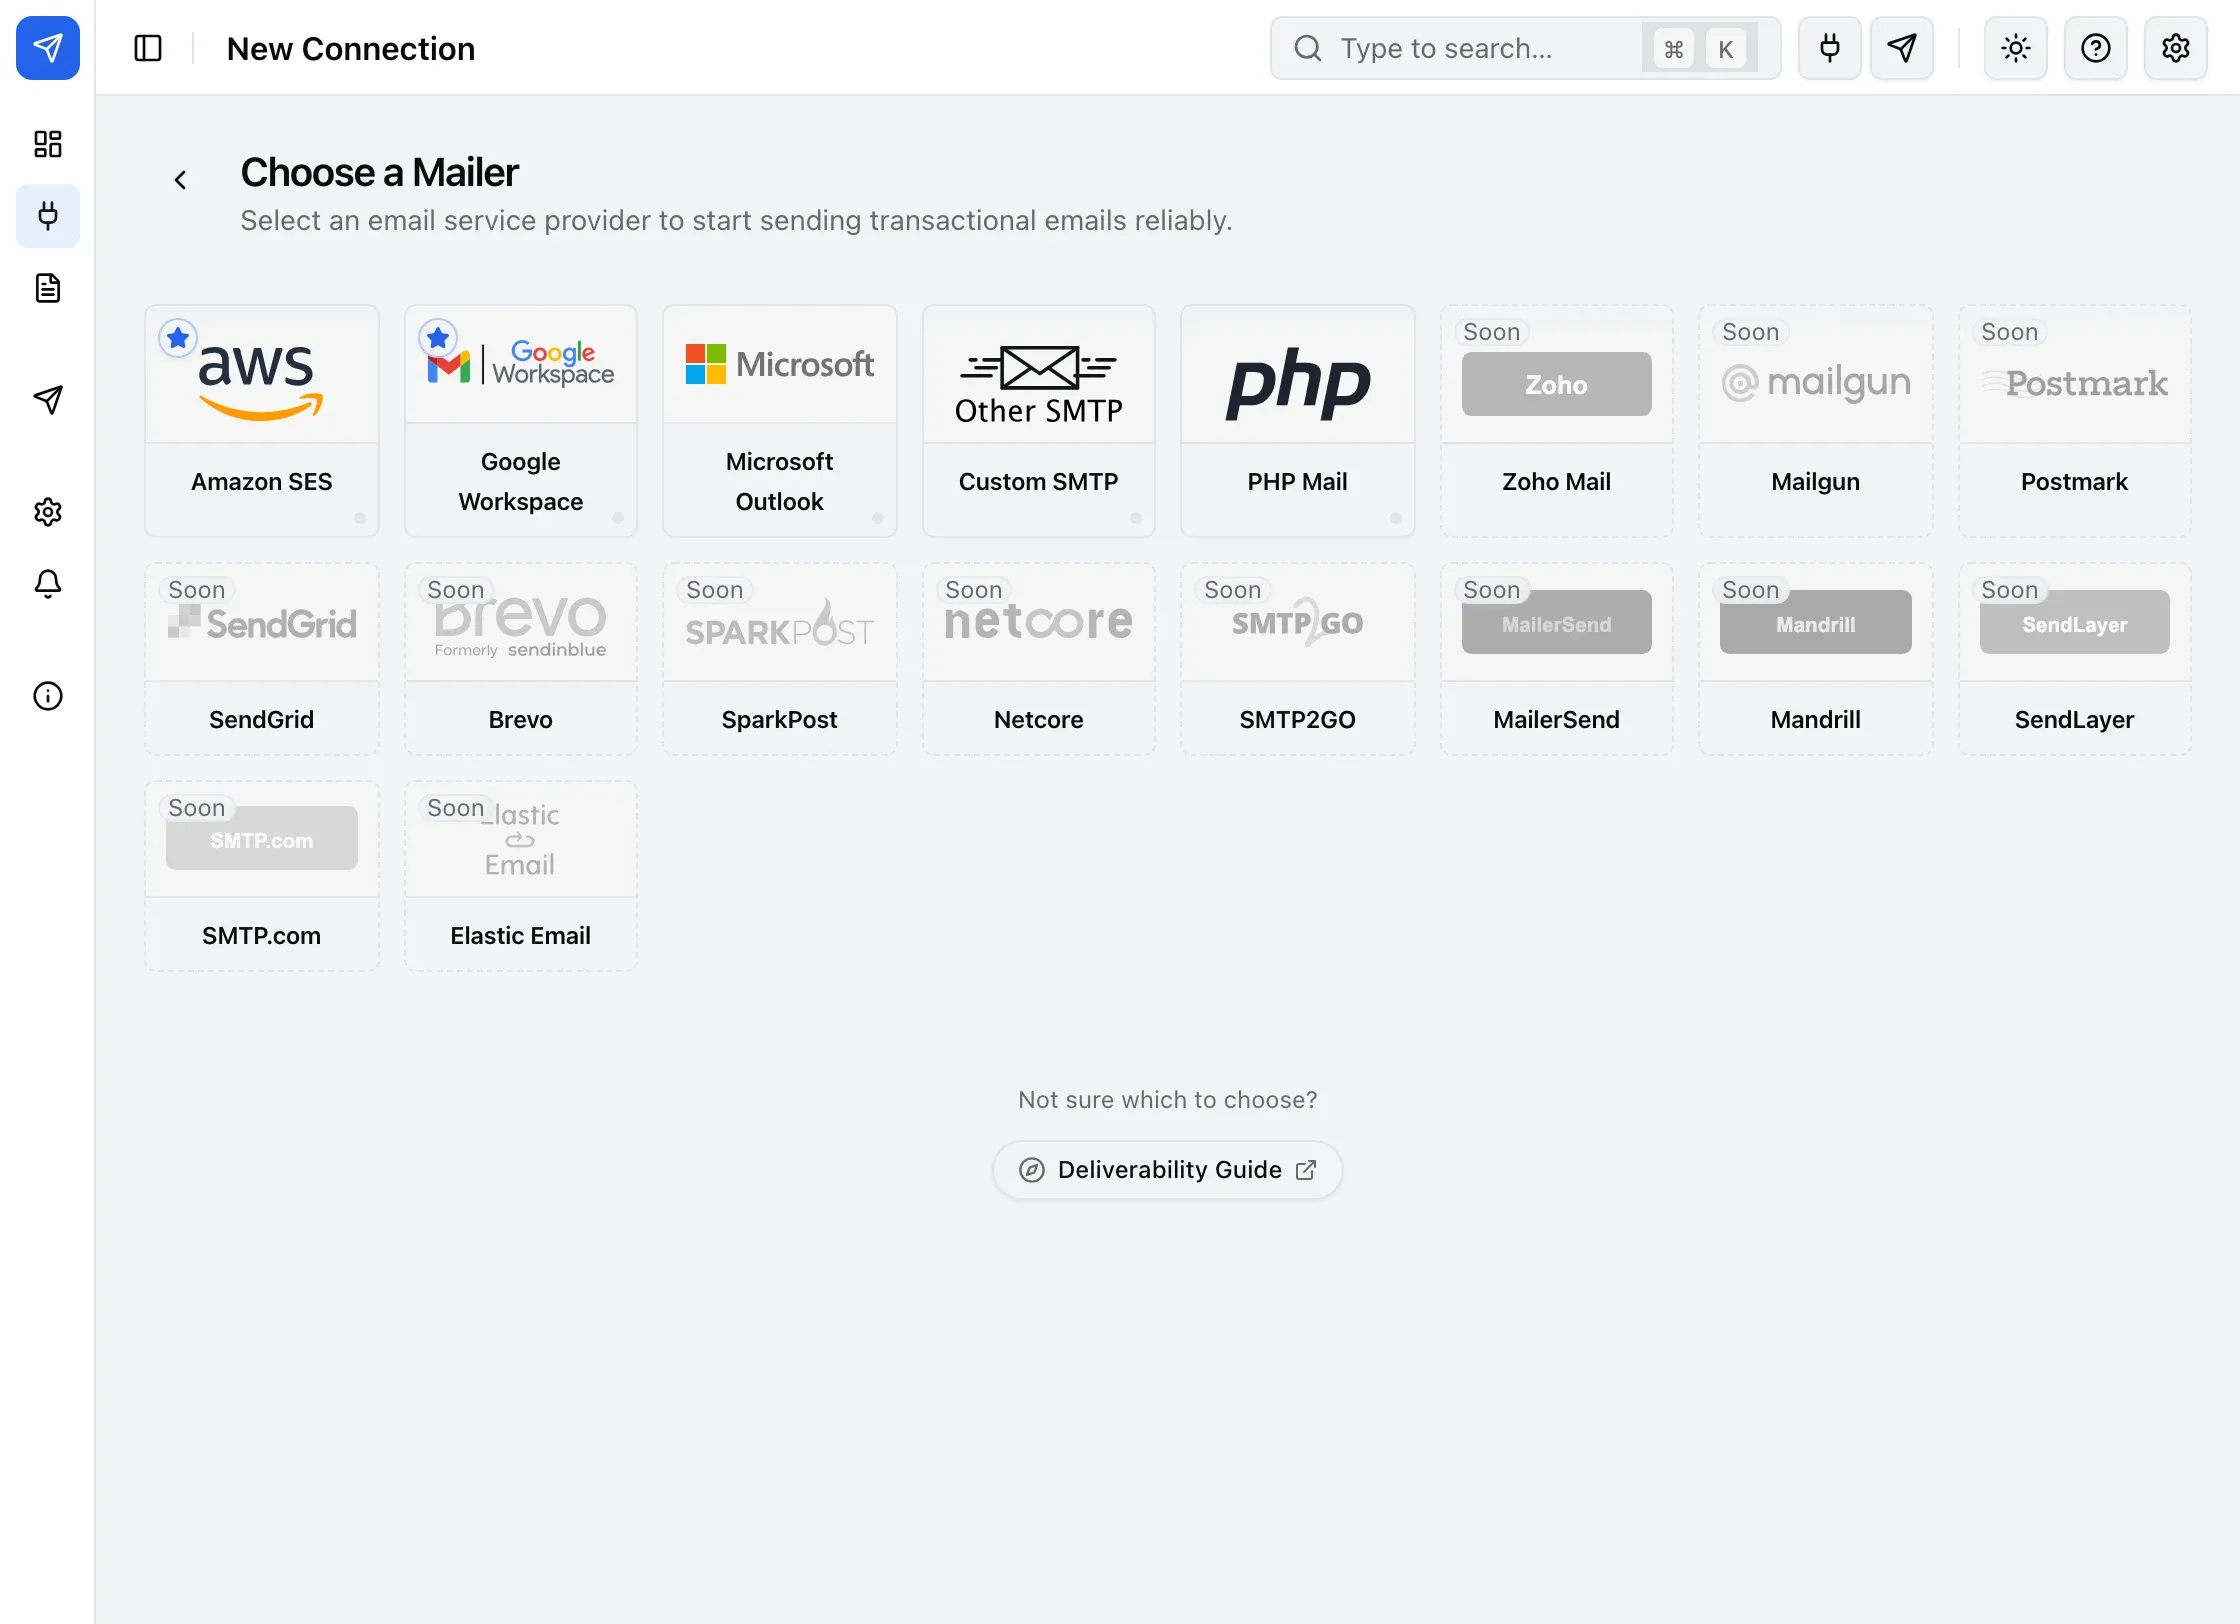This screenshot has height=1624, width=2240.
Task: Click the SendGrid coming soon card
Action: pos(262,659)
